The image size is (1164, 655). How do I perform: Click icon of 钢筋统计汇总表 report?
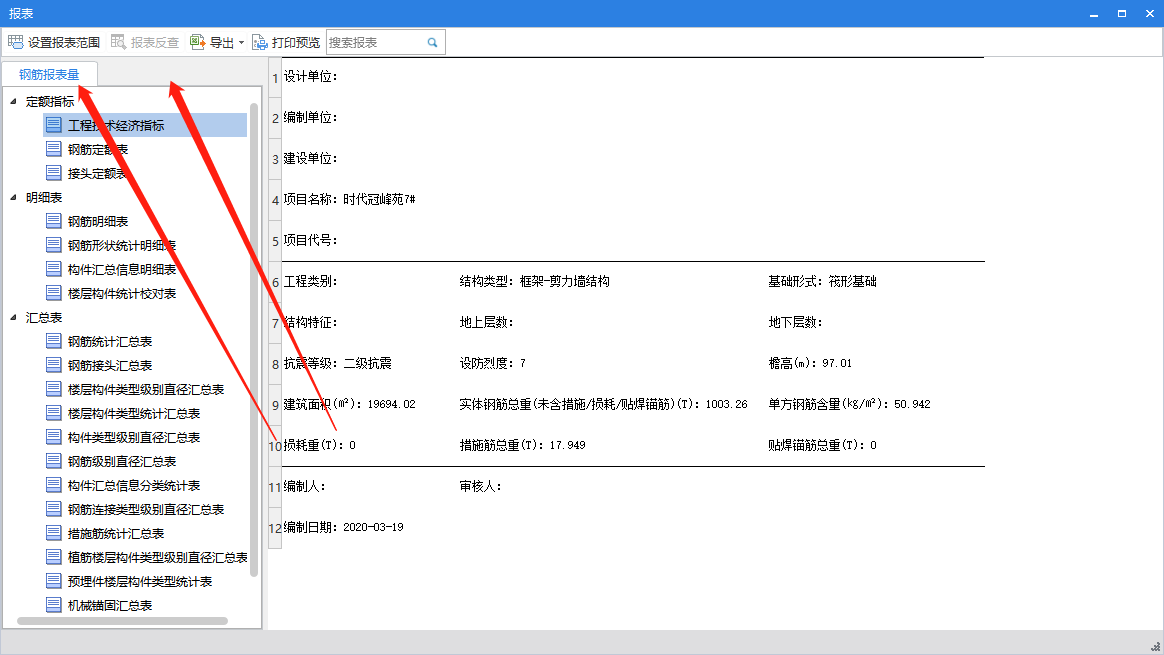[53, 341]
